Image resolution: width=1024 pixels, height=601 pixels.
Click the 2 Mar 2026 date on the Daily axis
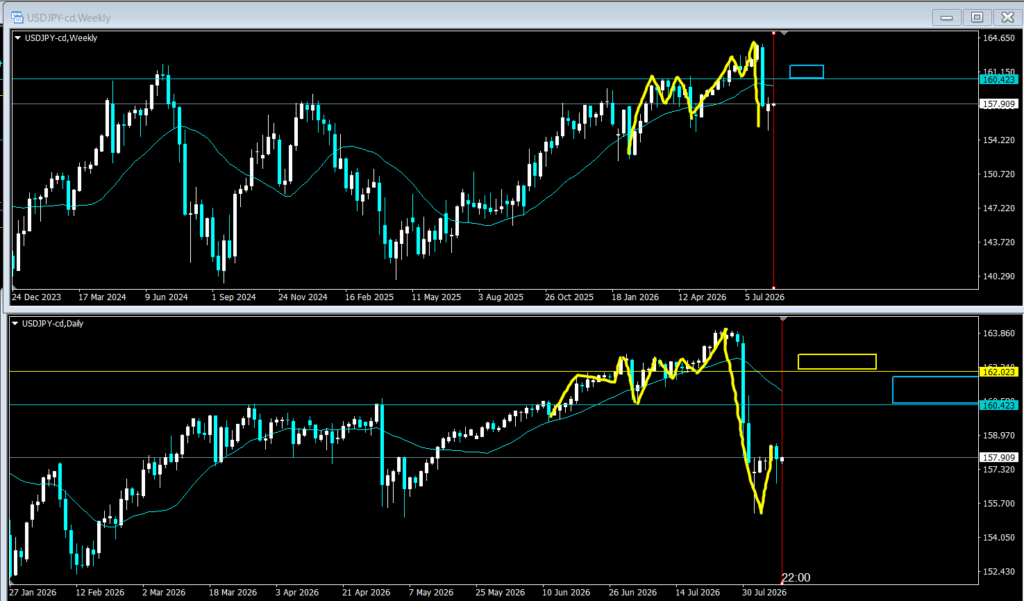click(165, 593)
